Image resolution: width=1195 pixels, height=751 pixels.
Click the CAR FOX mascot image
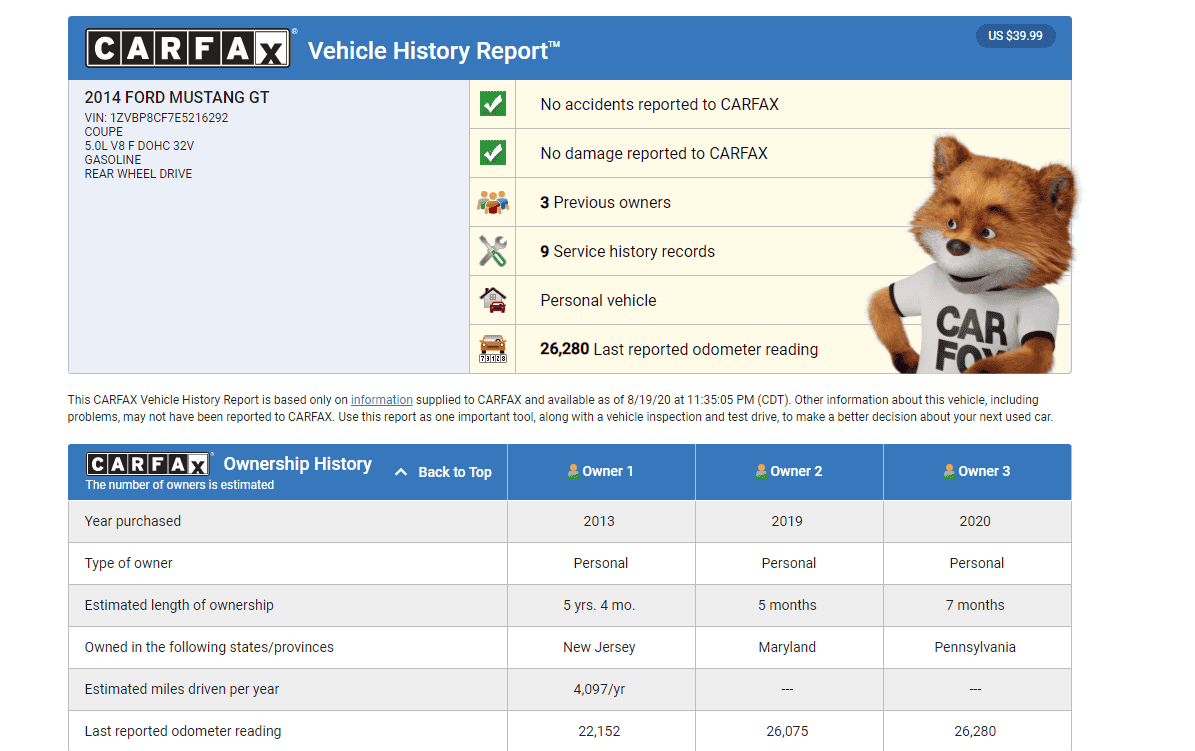pyautogui.click(x=975, y=255)
